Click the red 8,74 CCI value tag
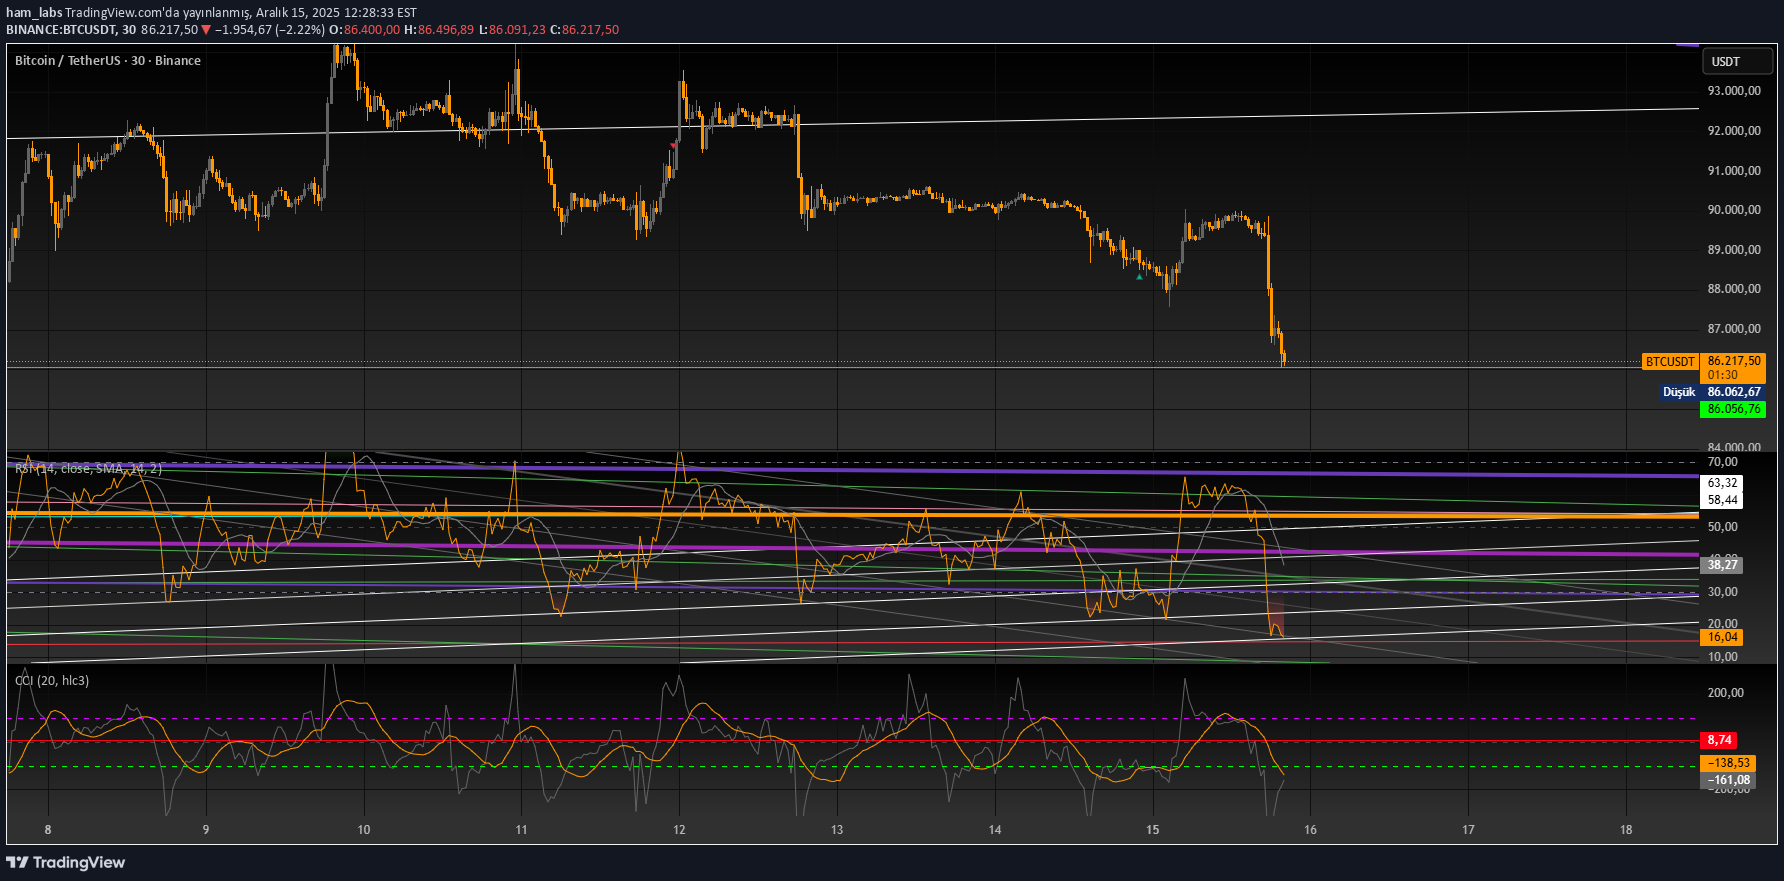Viewport: 1784px width, 881px height. [1718, 740]
